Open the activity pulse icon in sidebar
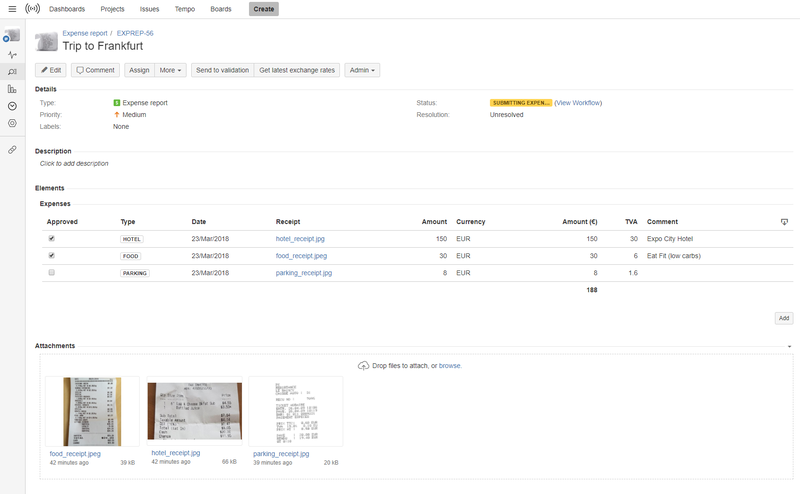This screenshot has width=800, height=494. point(12,55)
